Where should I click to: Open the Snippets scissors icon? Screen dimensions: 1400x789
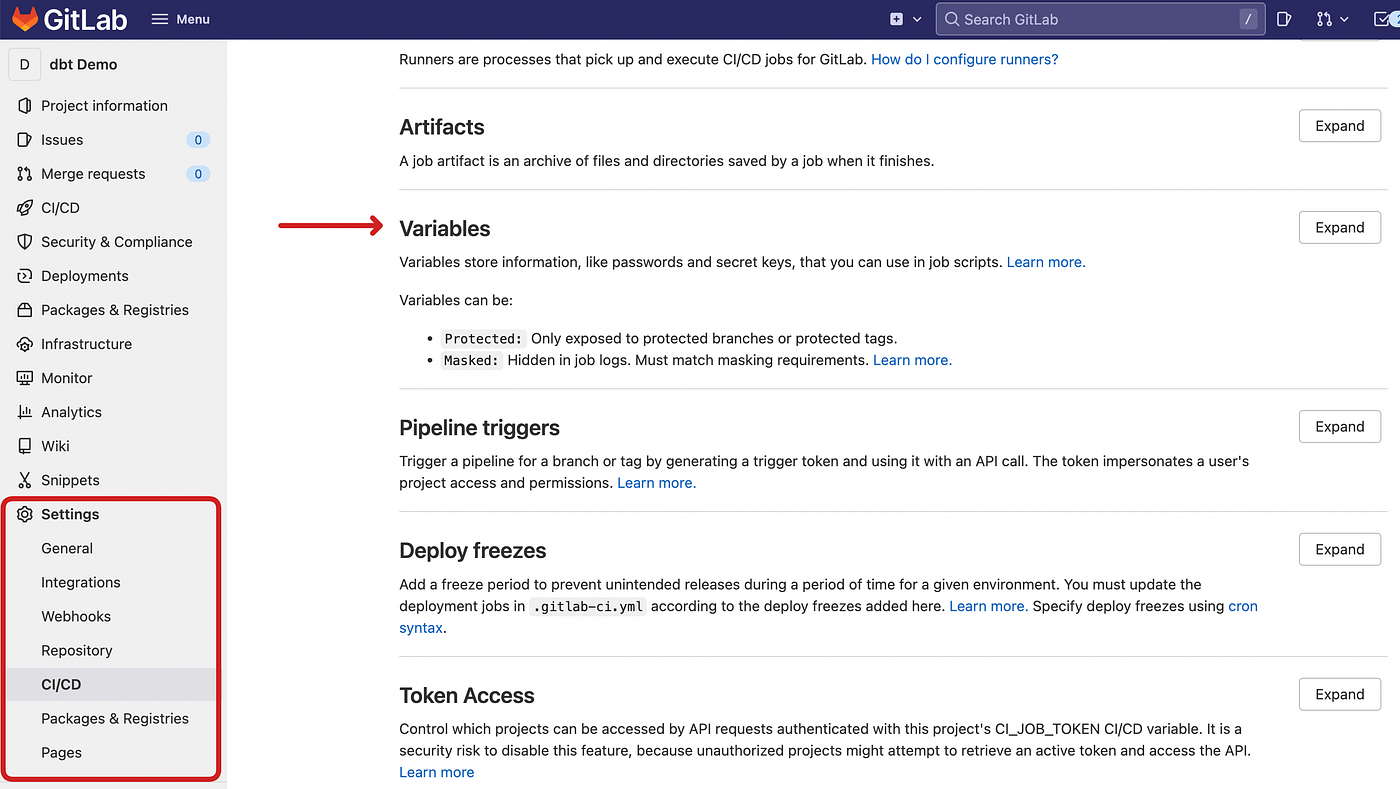pos(24,479)
